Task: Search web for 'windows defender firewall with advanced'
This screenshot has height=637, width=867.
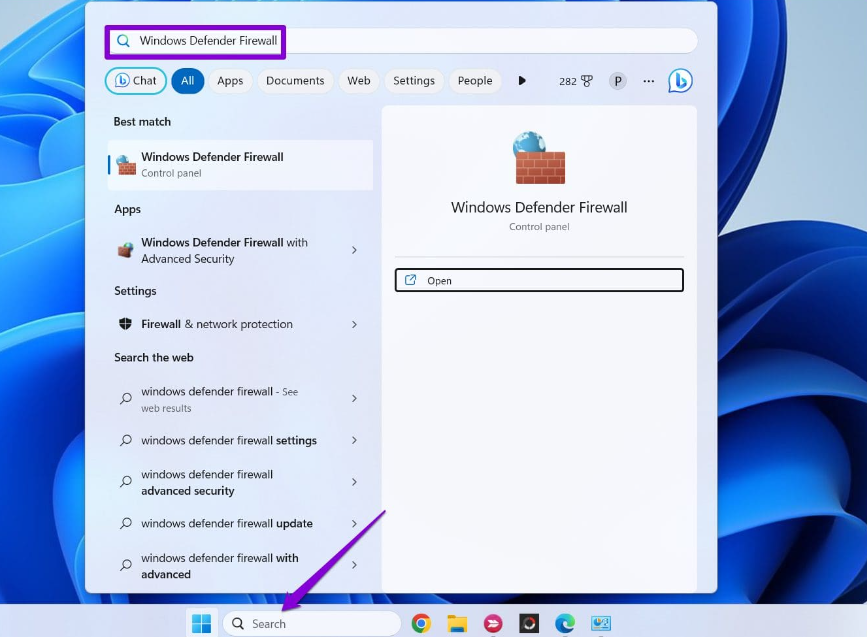Action: [241, 566]
